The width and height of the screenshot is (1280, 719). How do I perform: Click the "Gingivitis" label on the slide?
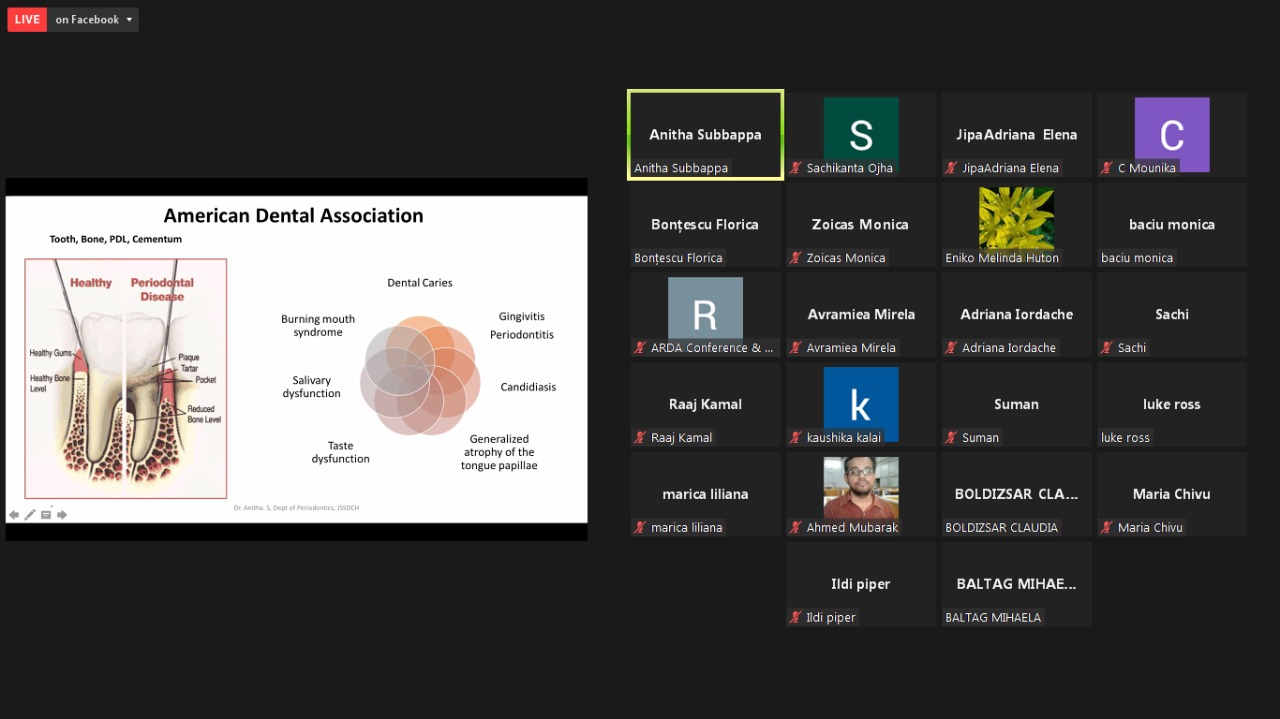[522, 317]
